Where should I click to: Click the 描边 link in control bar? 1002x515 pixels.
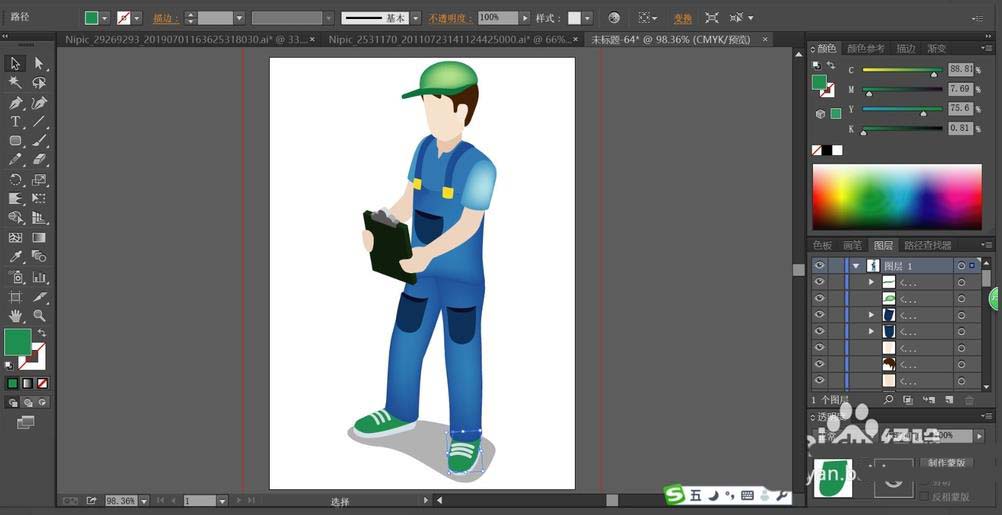point(165,19)
